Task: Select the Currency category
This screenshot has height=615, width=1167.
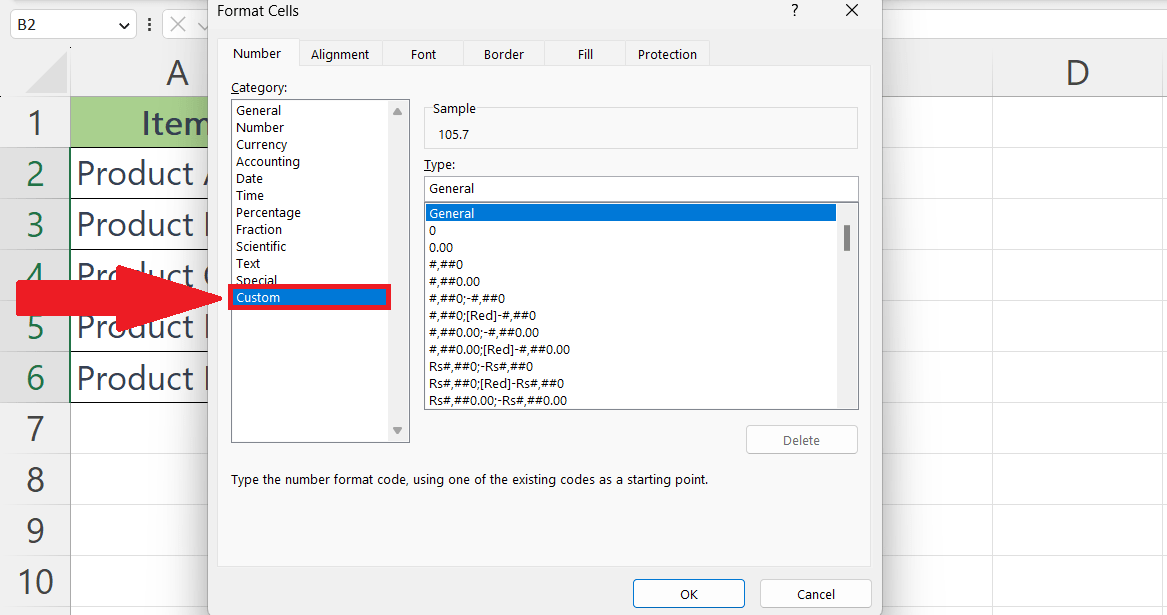Action: [261, 144]
